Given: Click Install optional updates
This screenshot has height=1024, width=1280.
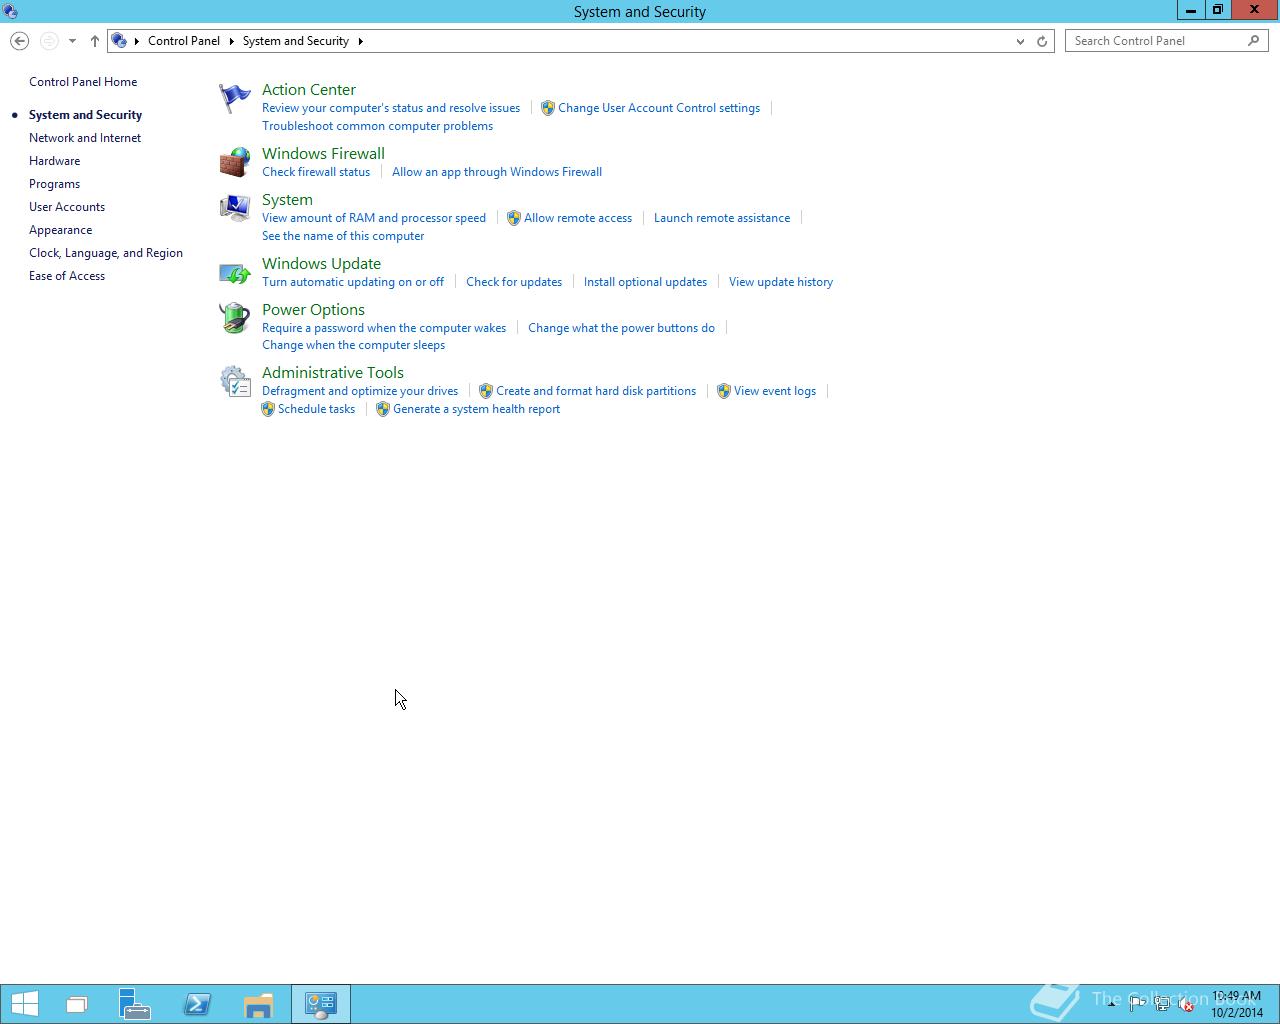Looking at the screenshot, I should 645,282.
